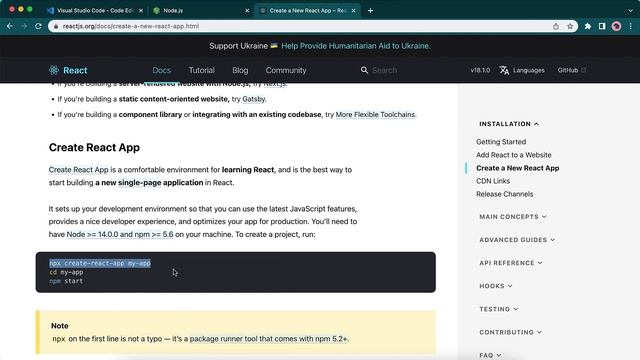Expand the Testing sidebar section

point(498,309)
